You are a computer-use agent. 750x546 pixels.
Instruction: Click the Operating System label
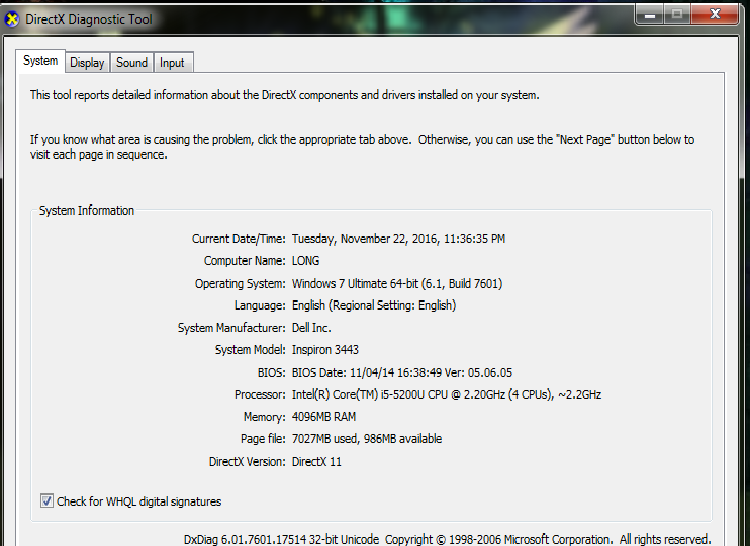[x=240, y=284]
